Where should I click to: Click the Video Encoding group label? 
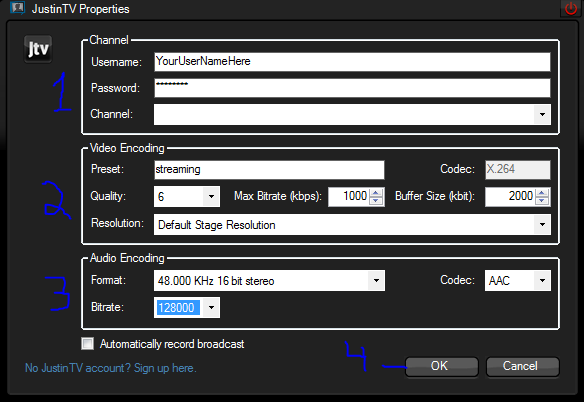click(x=127, y=148)
